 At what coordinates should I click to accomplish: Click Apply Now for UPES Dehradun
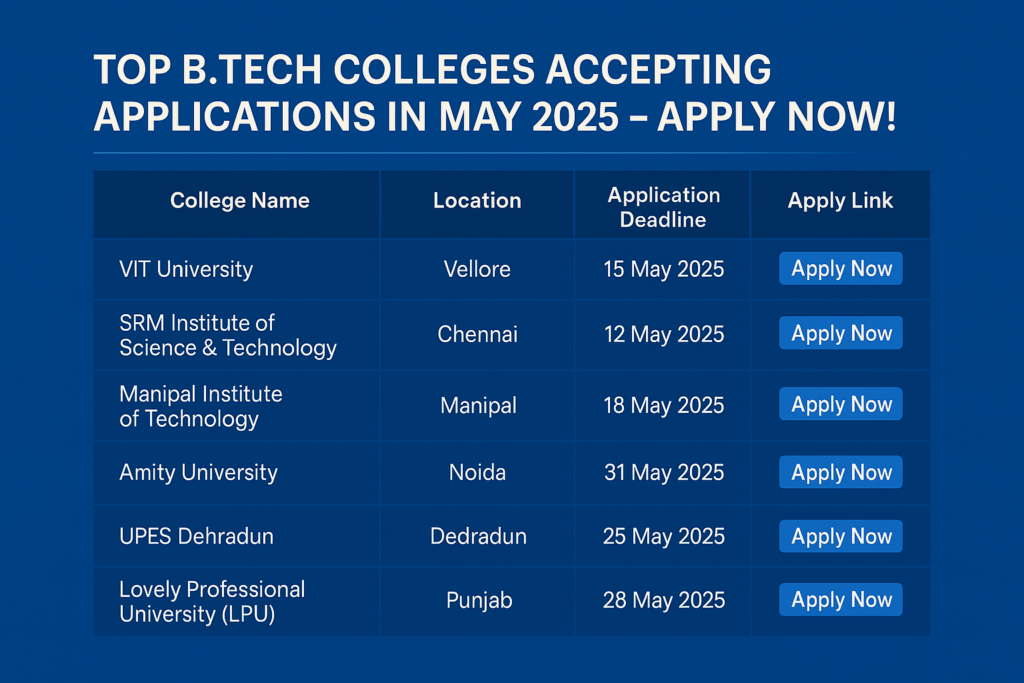(840, 536)
